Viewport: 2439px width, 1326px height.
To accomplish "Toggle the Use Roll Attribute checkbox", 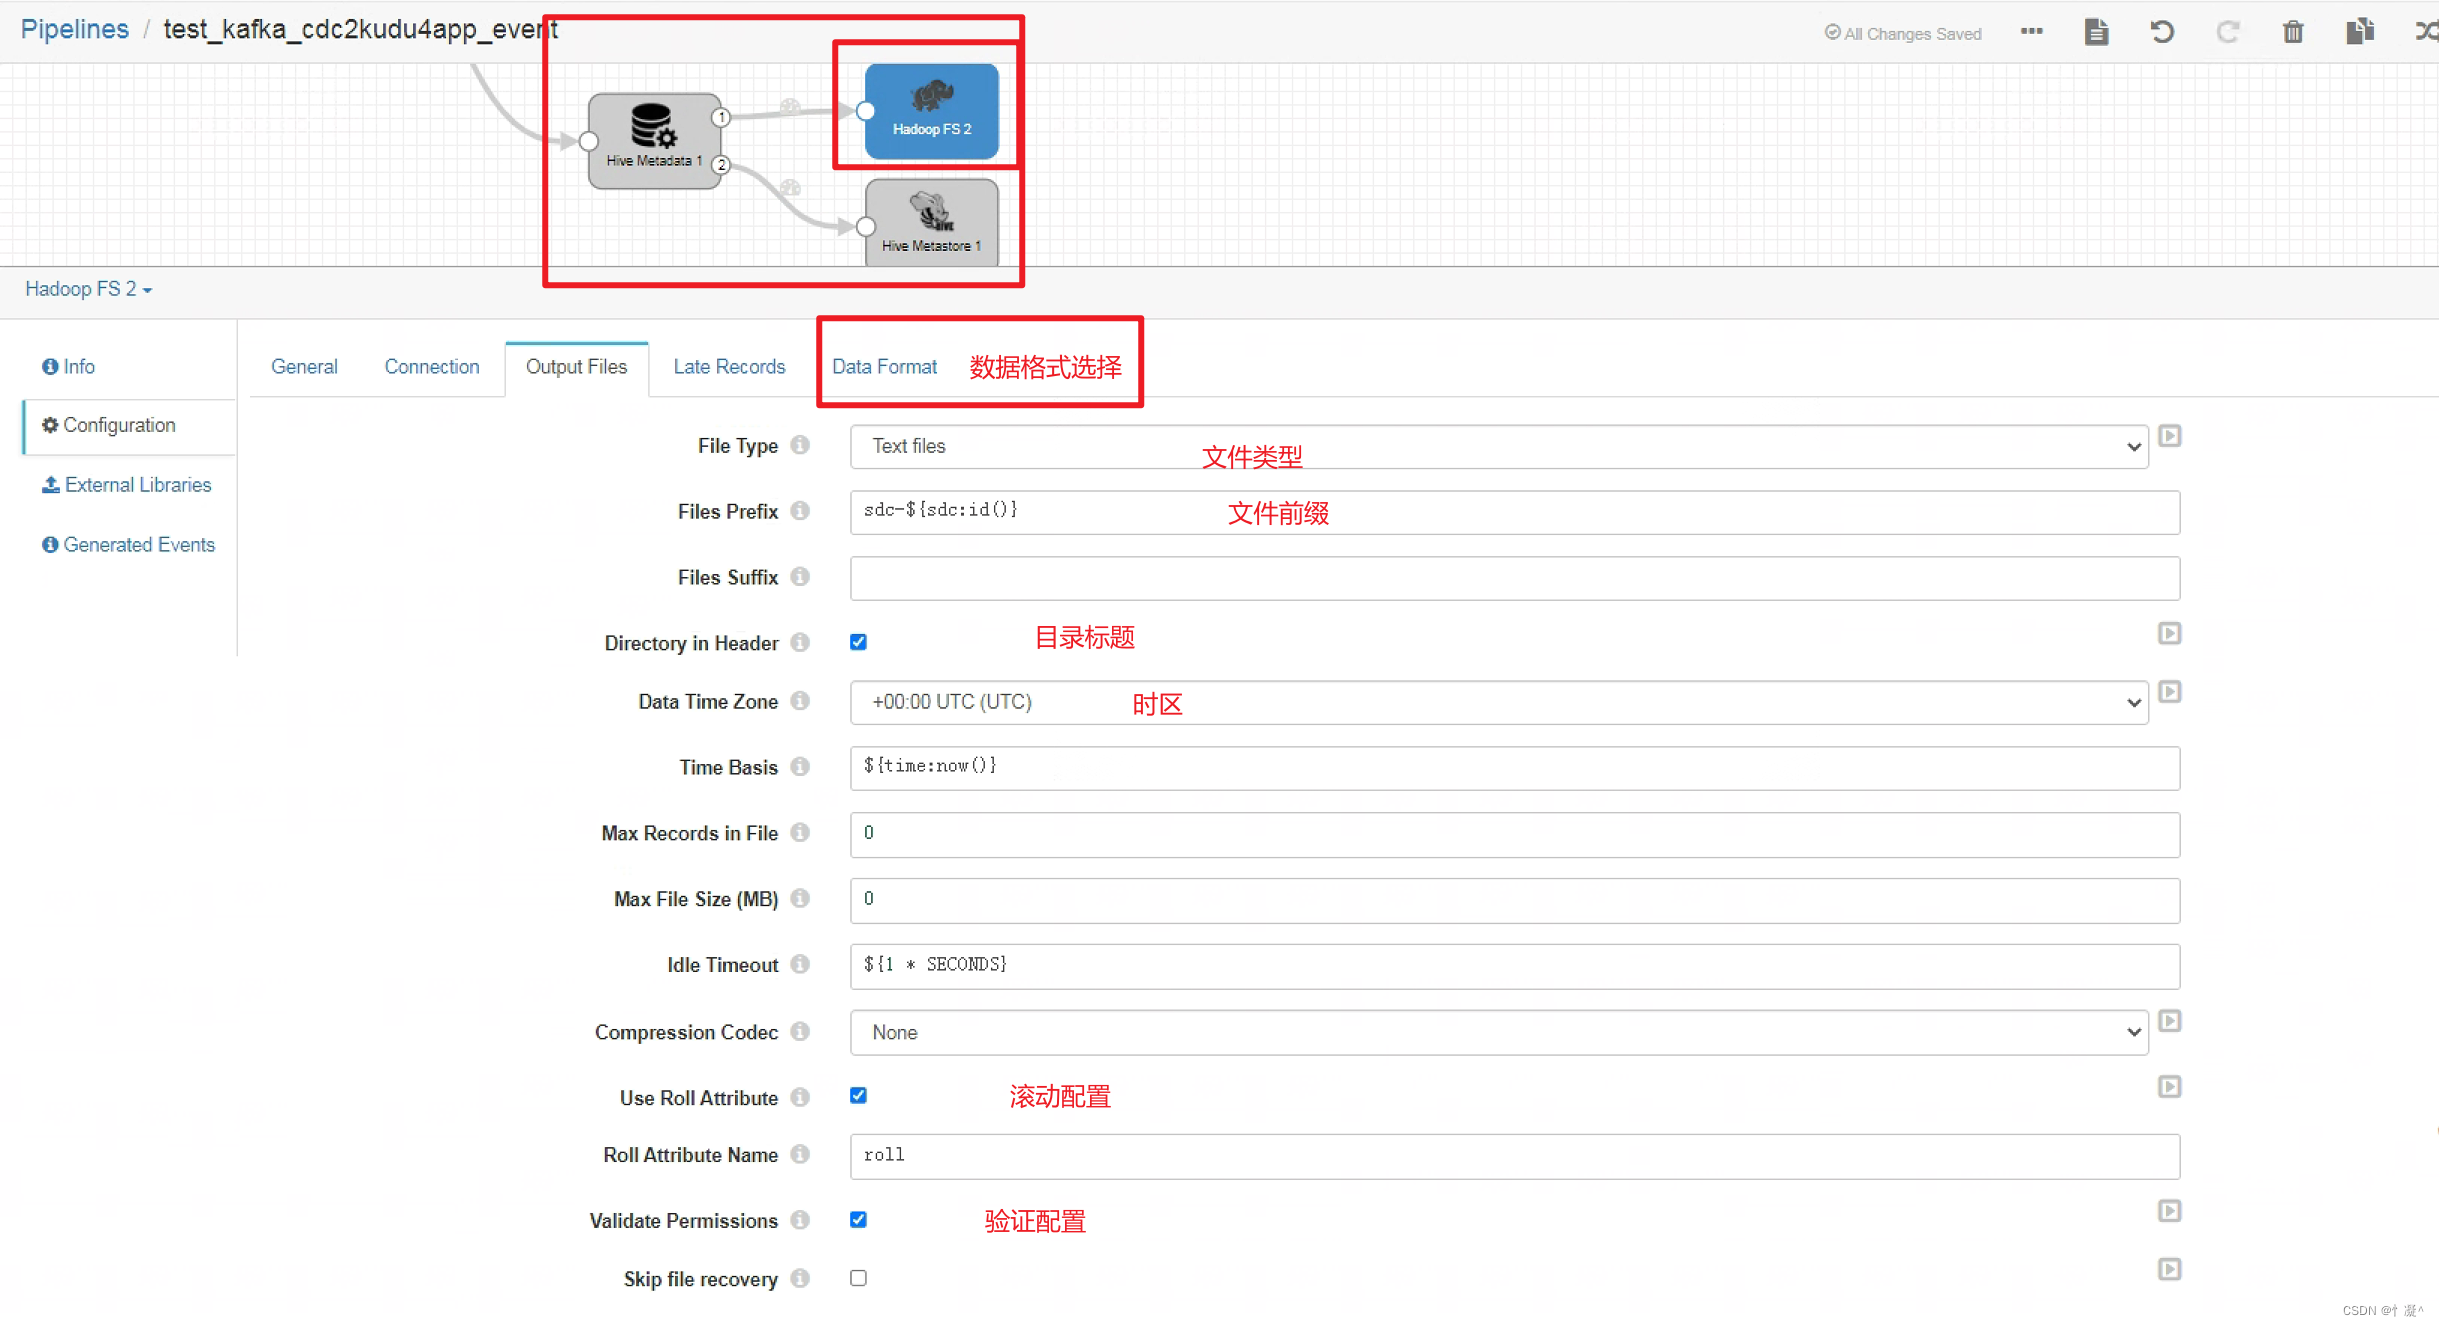I will click(859, 1096).
